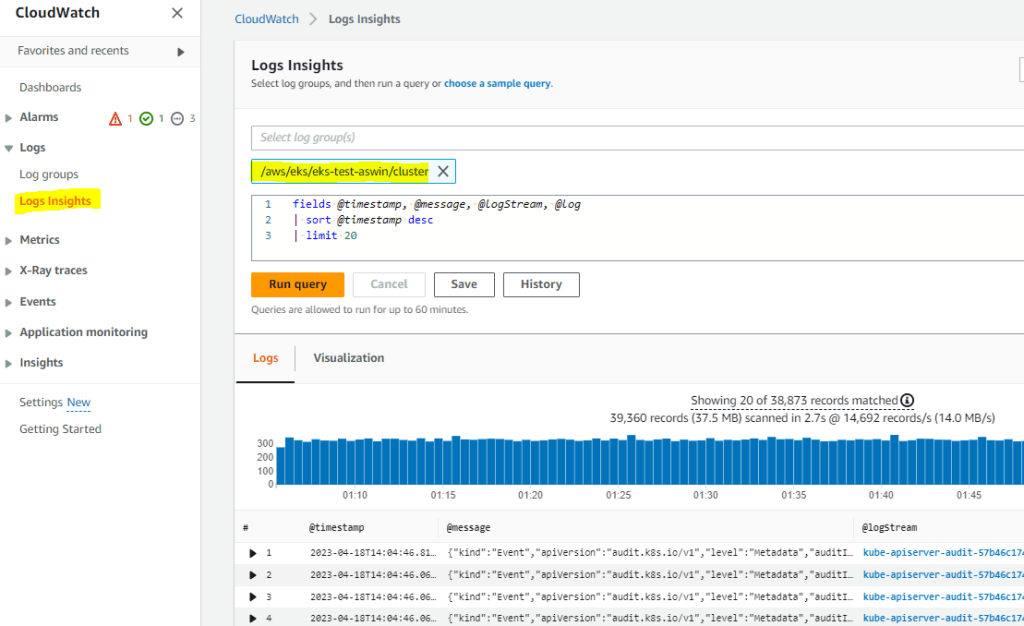The width and height of the screenshot is (1024, 626).
Task: Remove the eks-test-aswin log group tag
Action: click(x=443, y=172)
